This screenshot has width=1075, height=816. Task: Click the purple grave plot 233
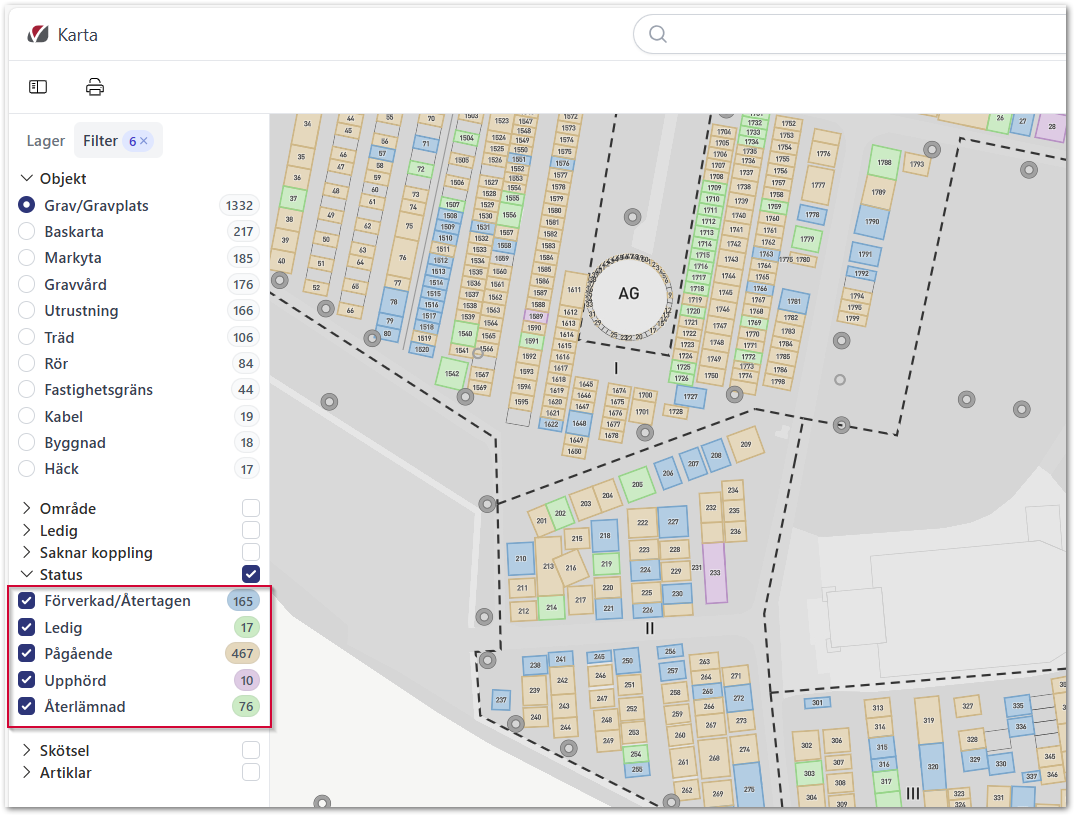[x=714, y=573]
